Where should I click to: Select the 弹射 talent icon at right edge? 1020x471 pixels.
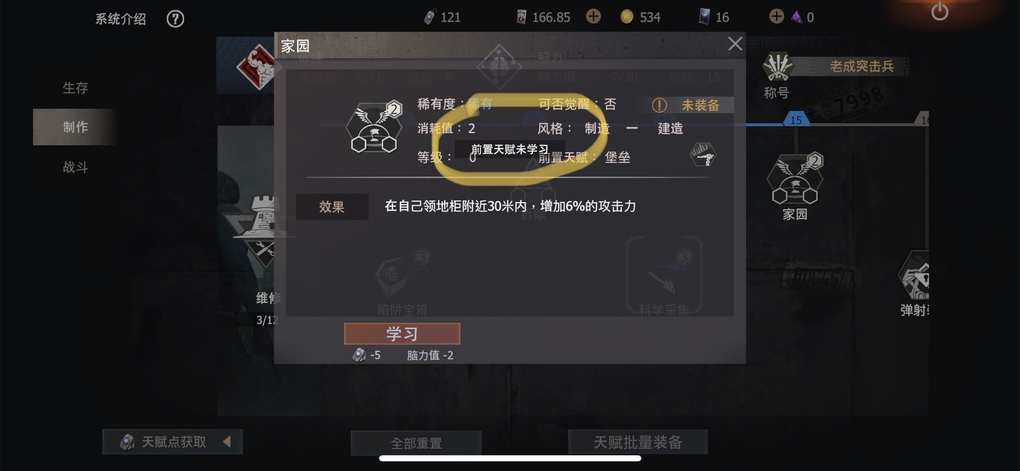coord(914,276)
